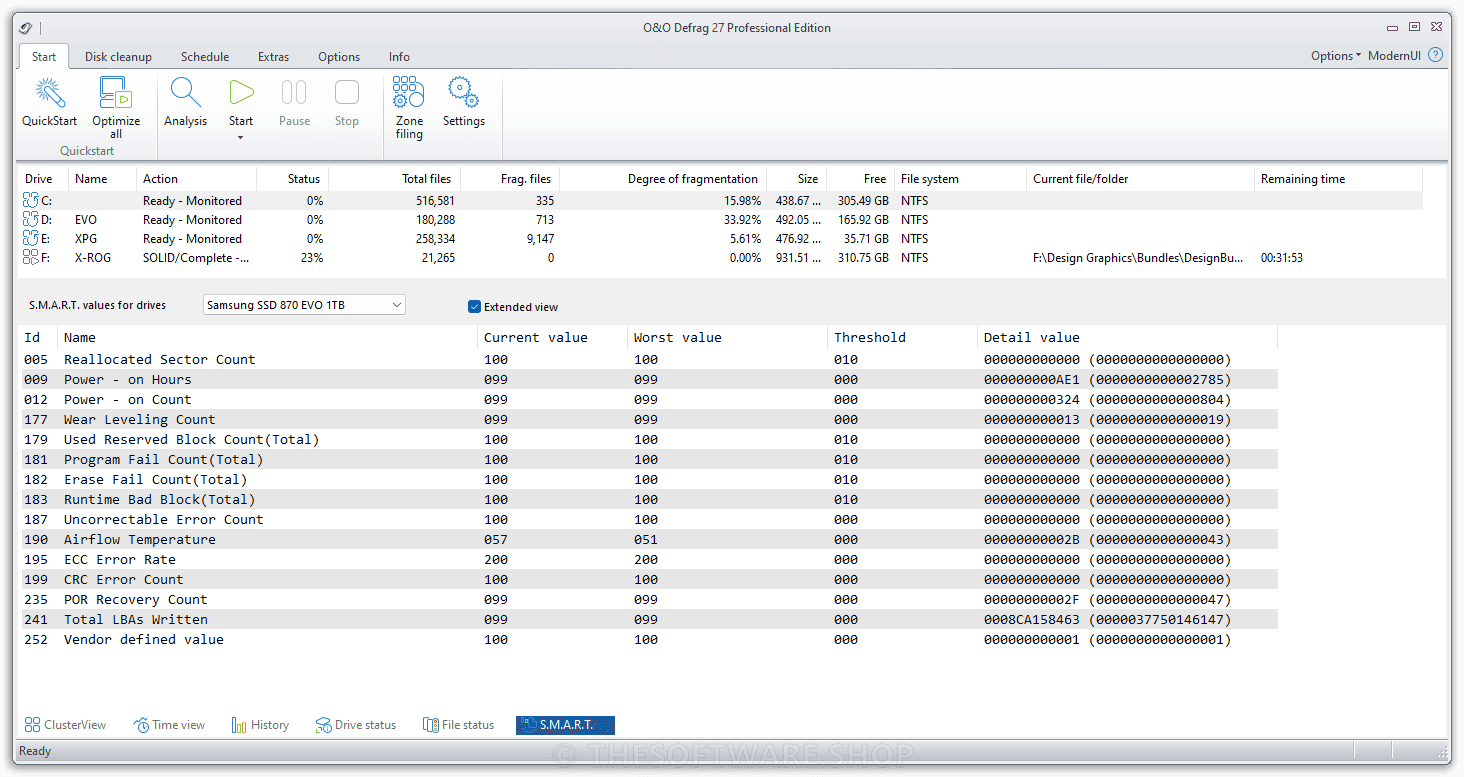Click the Pause icon

[x=294, y=93]
